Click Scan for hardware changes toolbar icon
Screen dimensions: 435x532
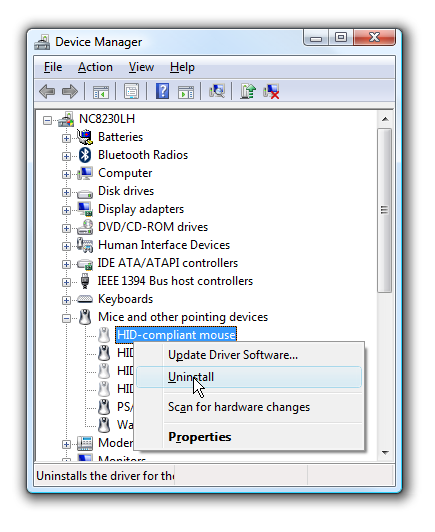[217, 91]
